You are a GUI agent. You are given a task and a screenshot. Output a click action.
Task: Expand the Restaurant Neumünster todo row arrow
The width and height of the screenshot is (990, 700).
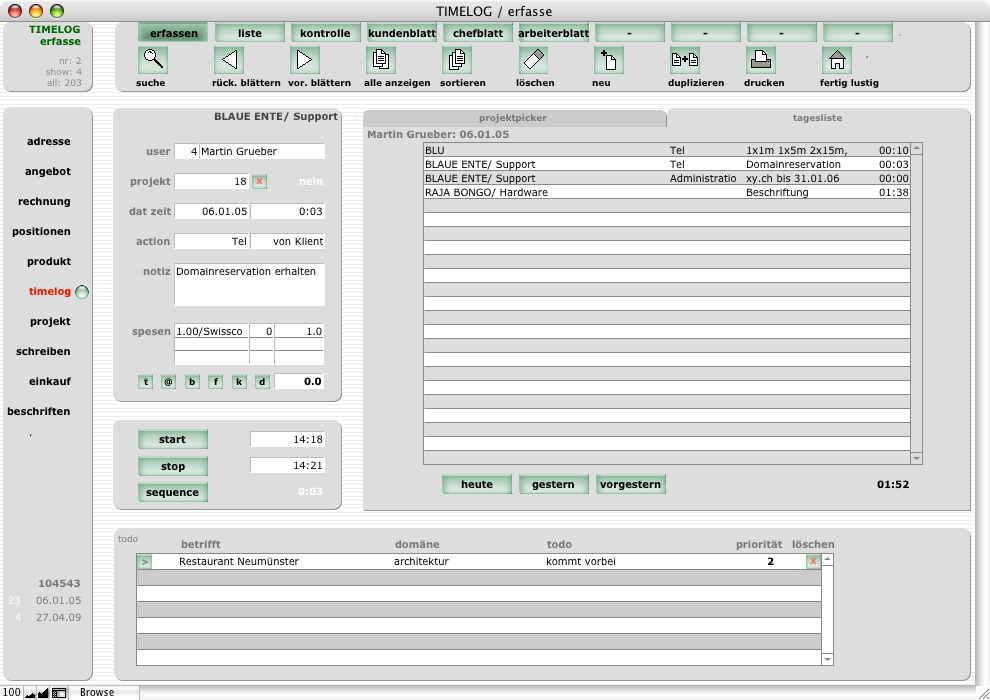coord(144,562)
